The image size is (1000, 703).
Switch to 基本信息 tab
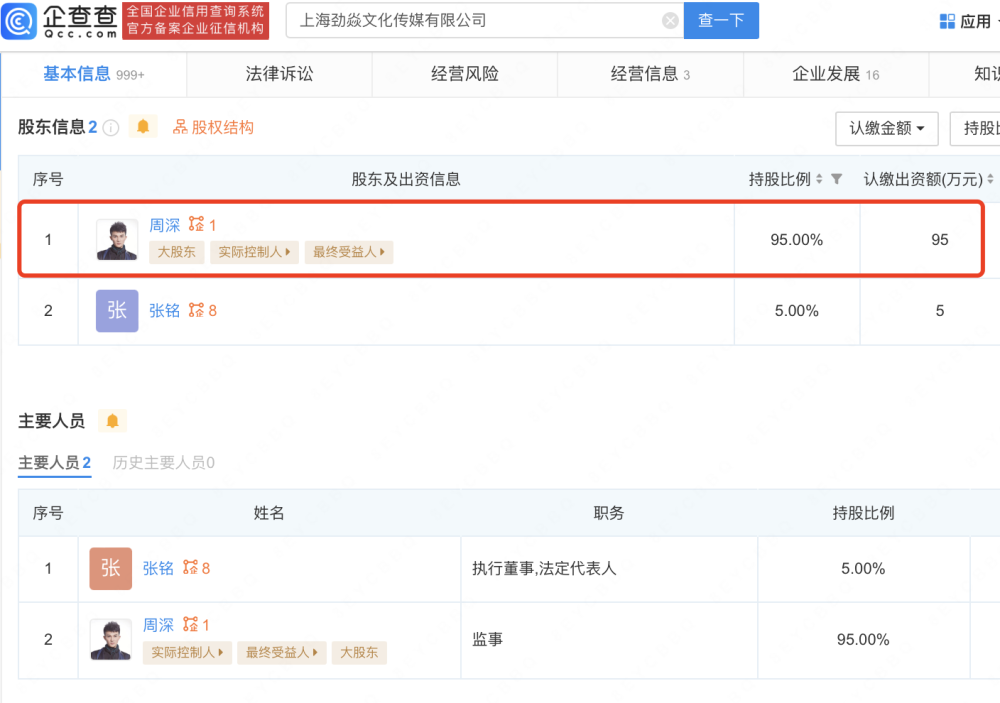pos(94,74)
